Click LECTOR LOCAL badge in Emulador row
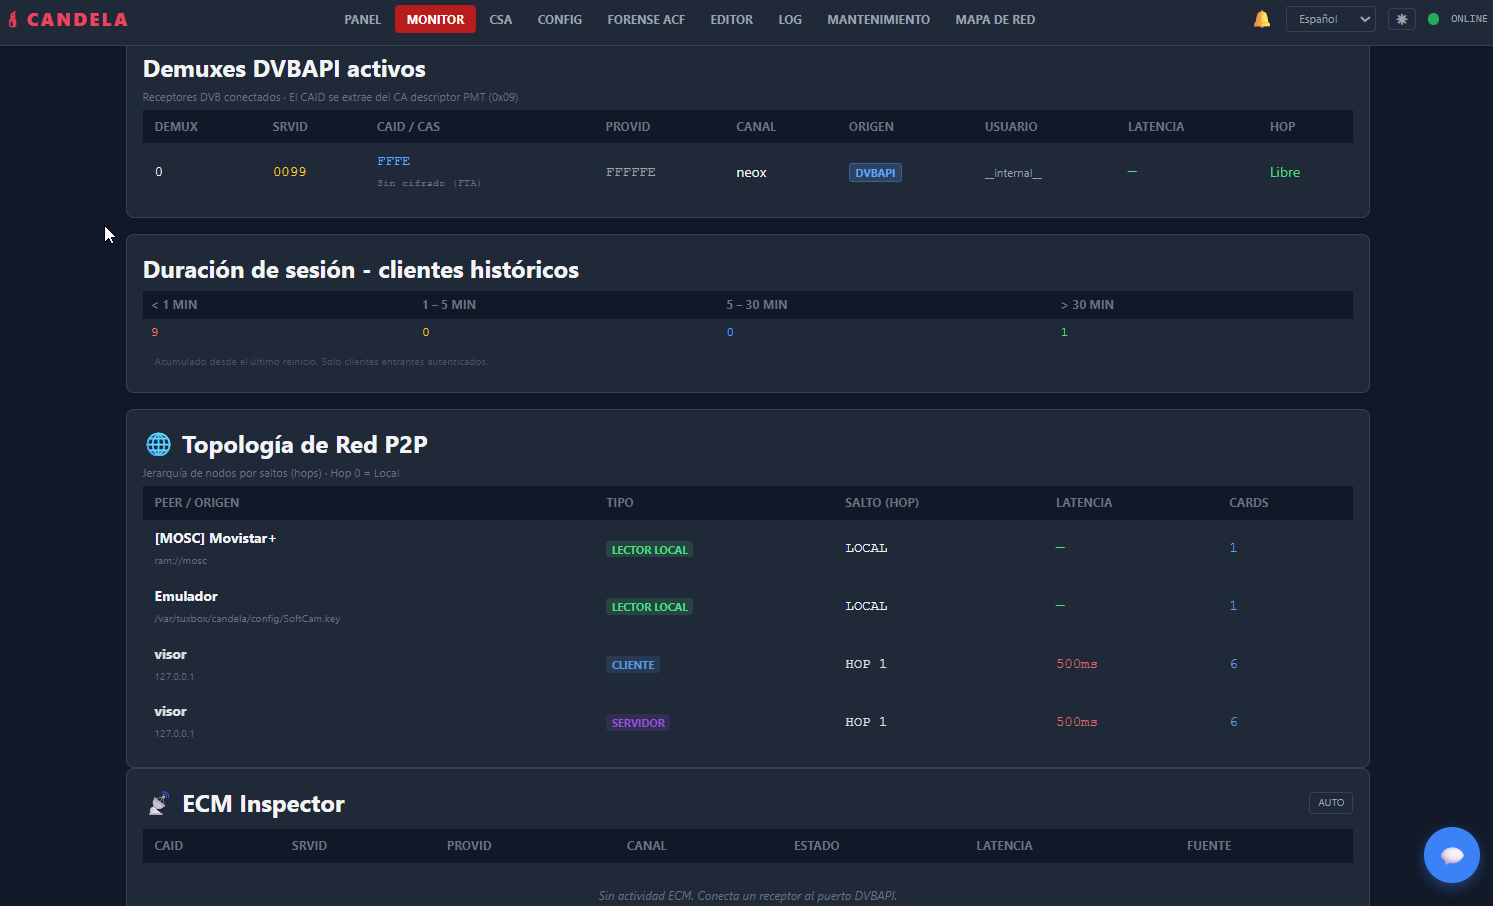Image resolution: width=1493 pixels, height=906 pixels. click(x=650, y=607)
